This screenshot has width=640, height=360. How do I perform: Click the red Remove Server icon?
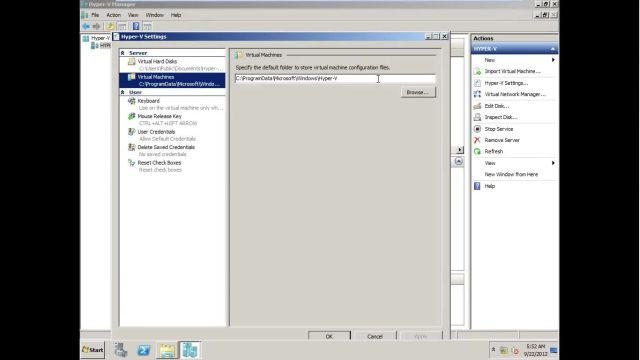477,140
